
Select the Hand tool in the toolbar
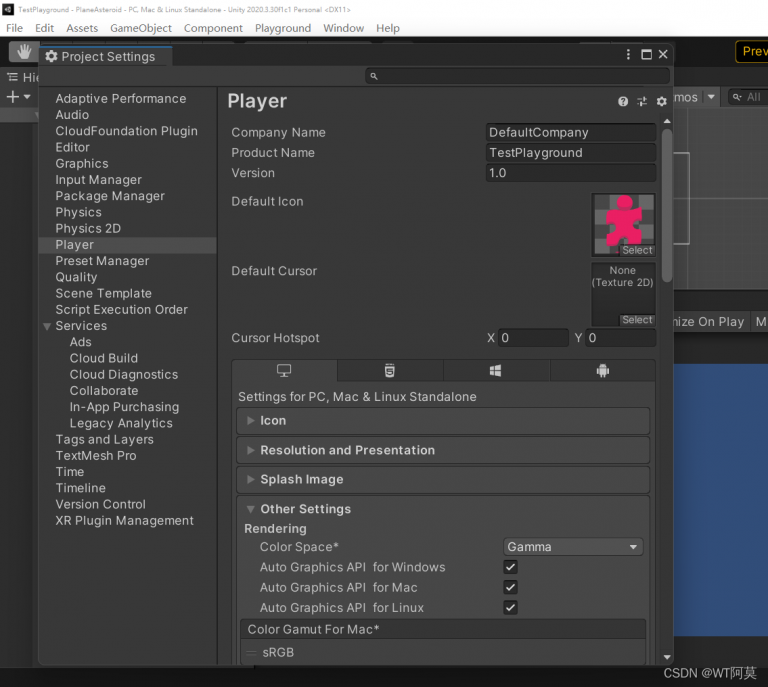tap(24, 51)
